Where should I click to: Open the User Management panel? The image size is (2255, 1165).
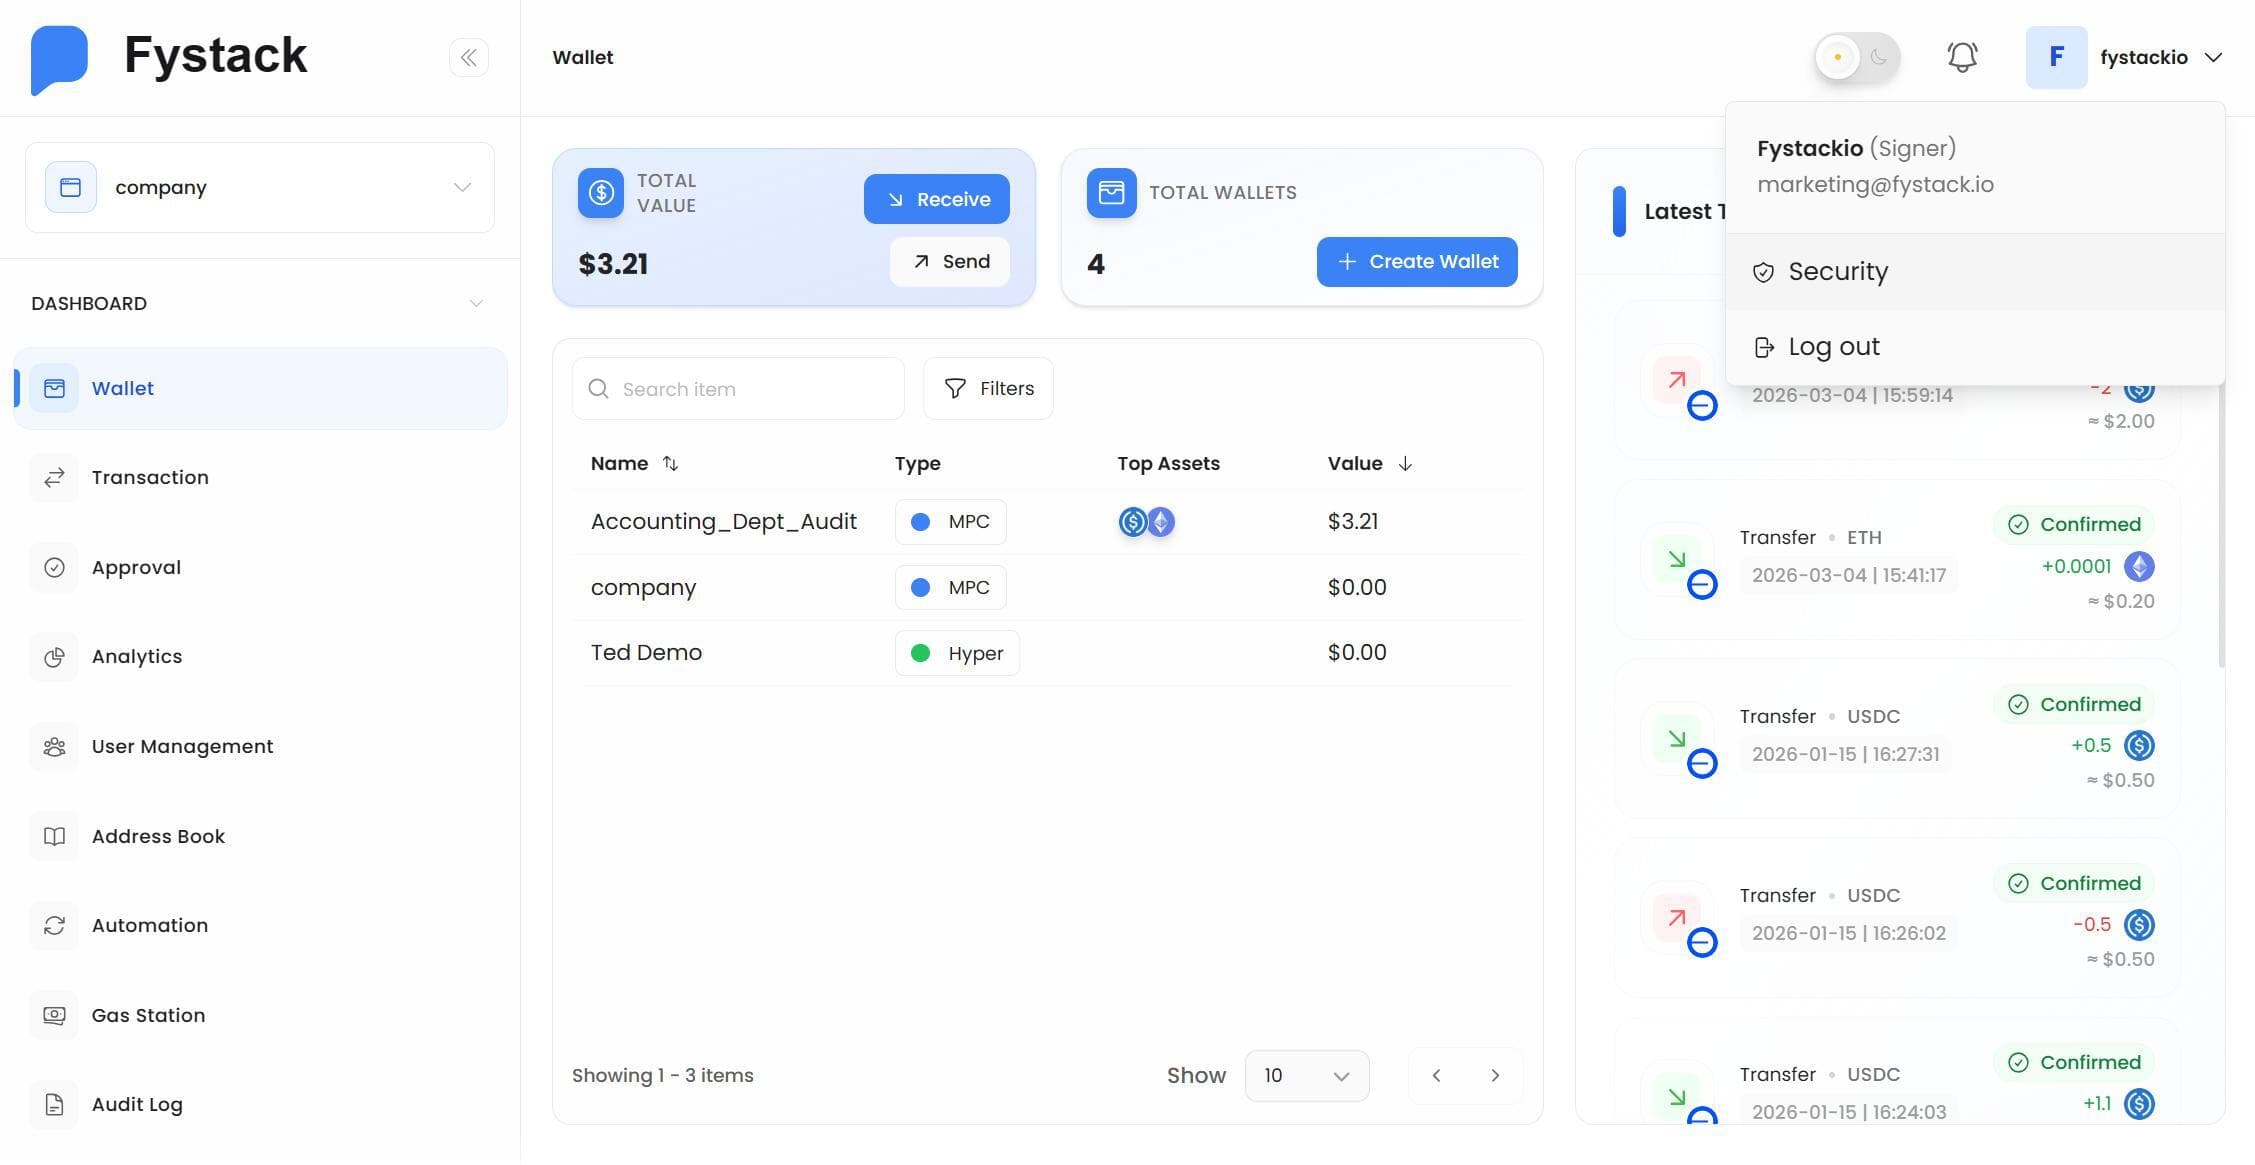pos(182,746)
